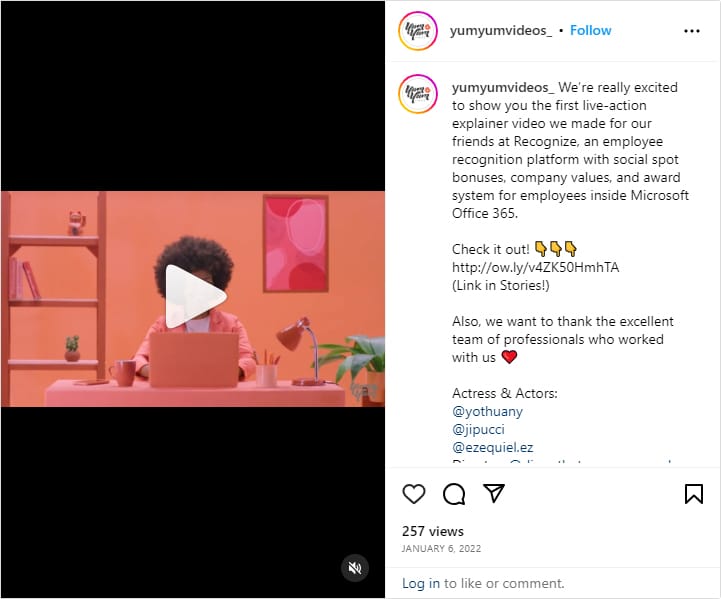Save post with bookmark icon
The height and width of the screenshot is (599, 721).
pos(693,494)
